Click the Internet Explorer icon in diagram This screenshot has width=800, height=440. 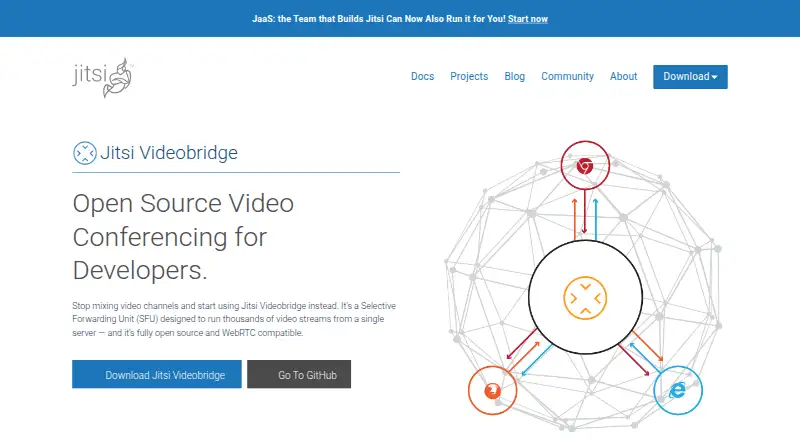[x=678, y=390]
